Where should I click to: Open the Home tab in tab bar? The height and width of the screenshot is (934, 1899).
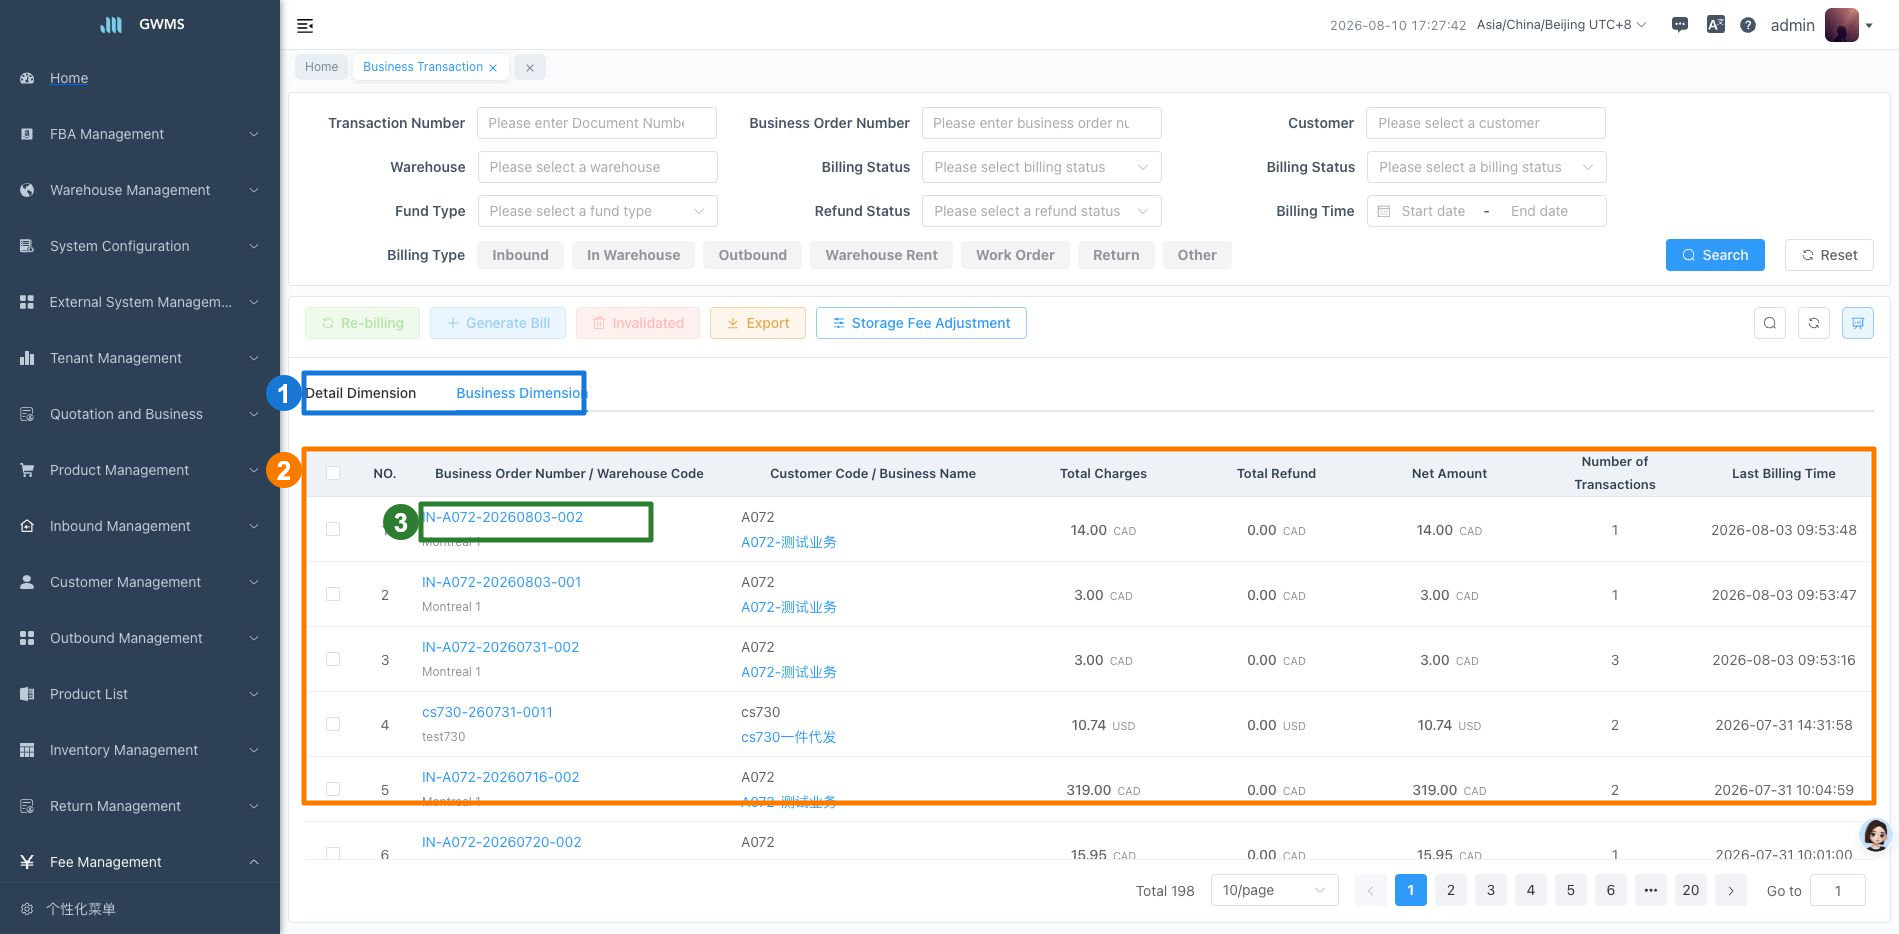[321, 67]
